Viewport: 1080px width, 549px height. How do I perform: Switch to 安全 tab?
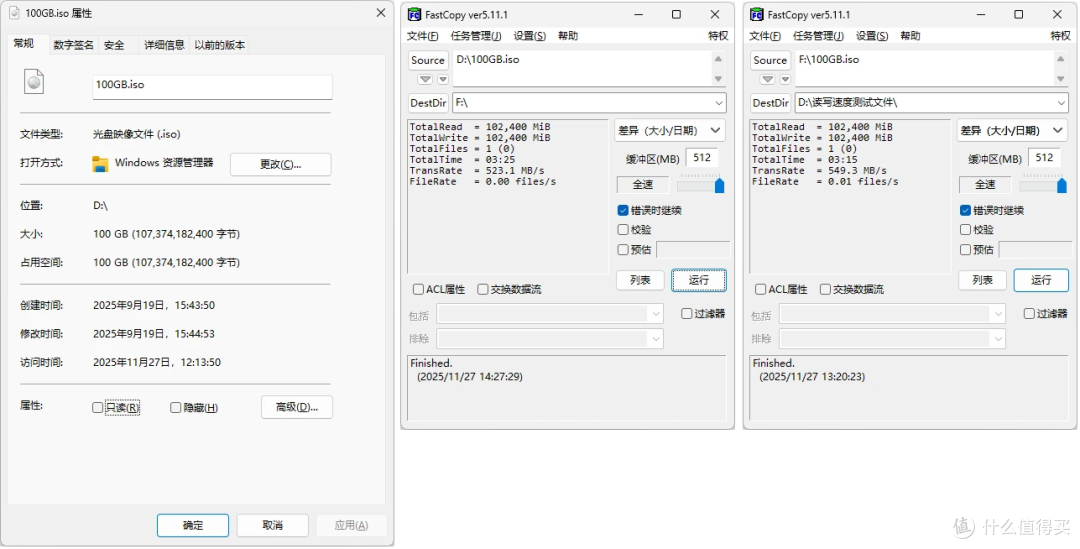point(114,45)
